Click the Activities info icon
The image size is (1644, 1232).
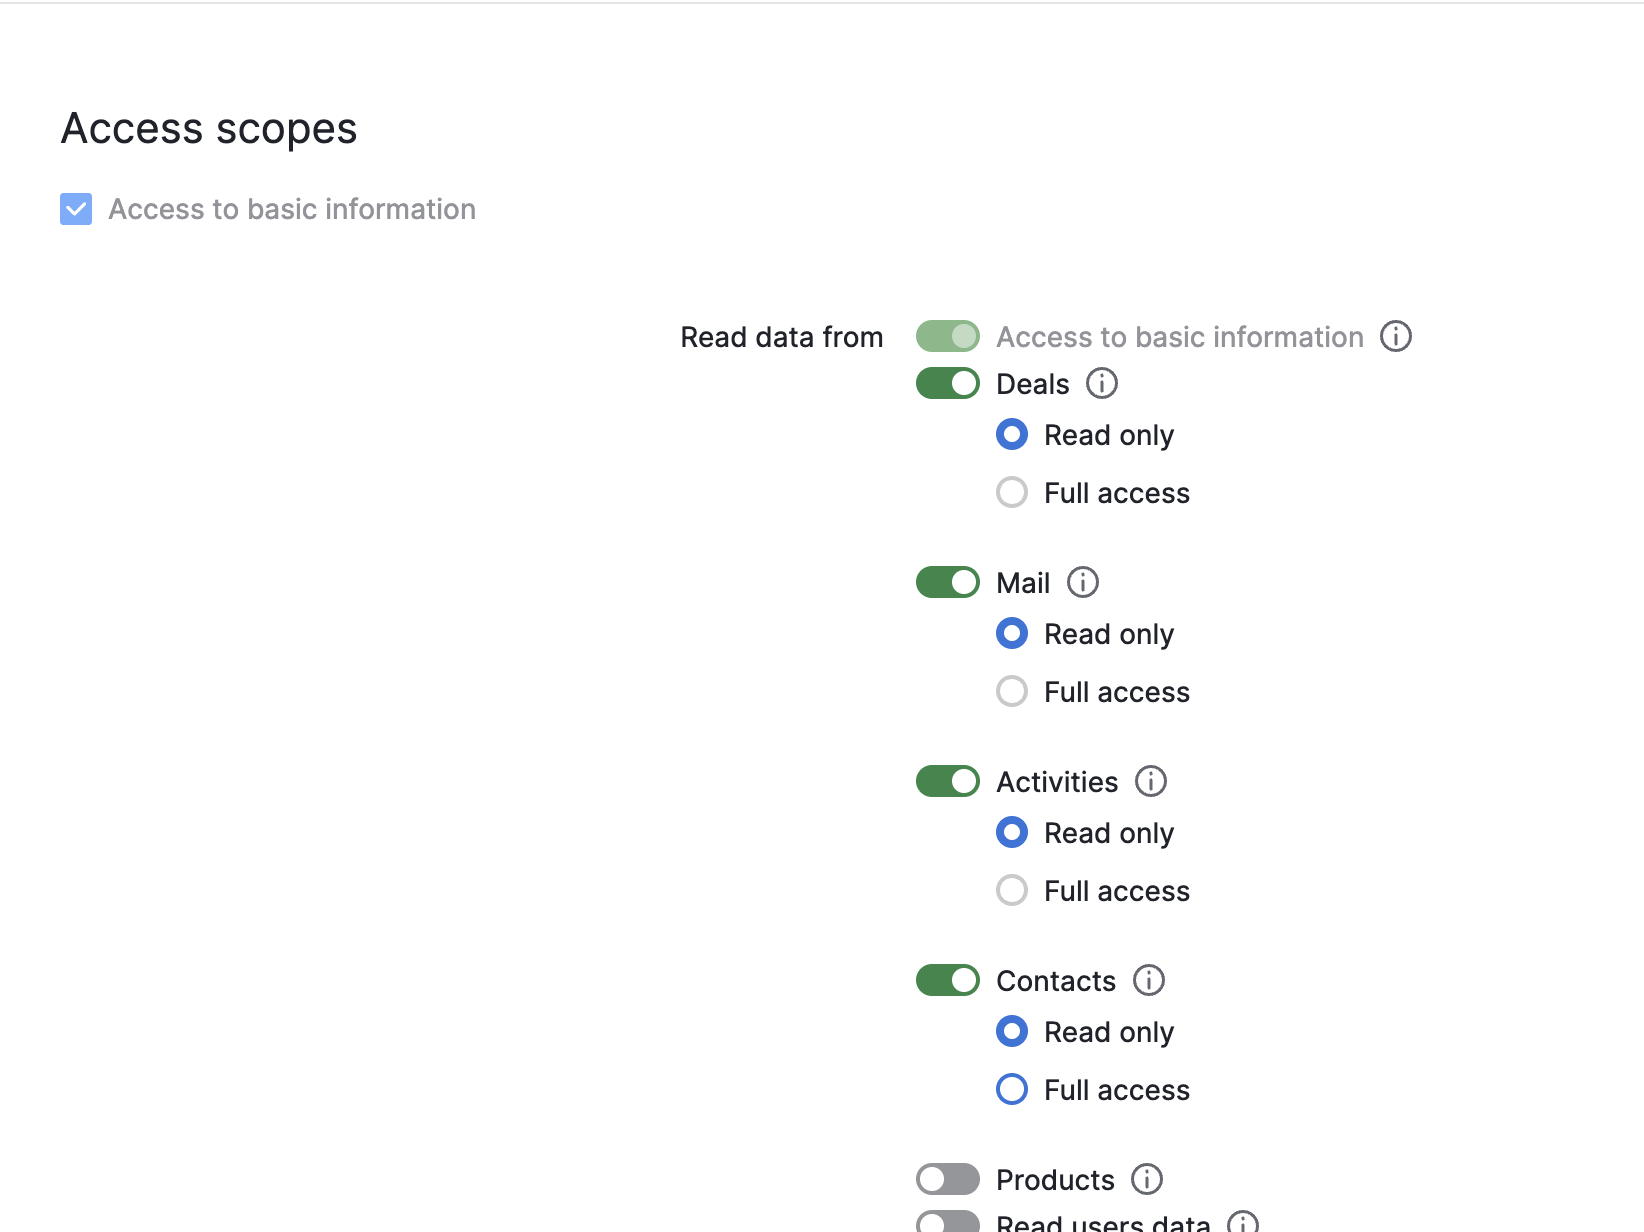1150,781
